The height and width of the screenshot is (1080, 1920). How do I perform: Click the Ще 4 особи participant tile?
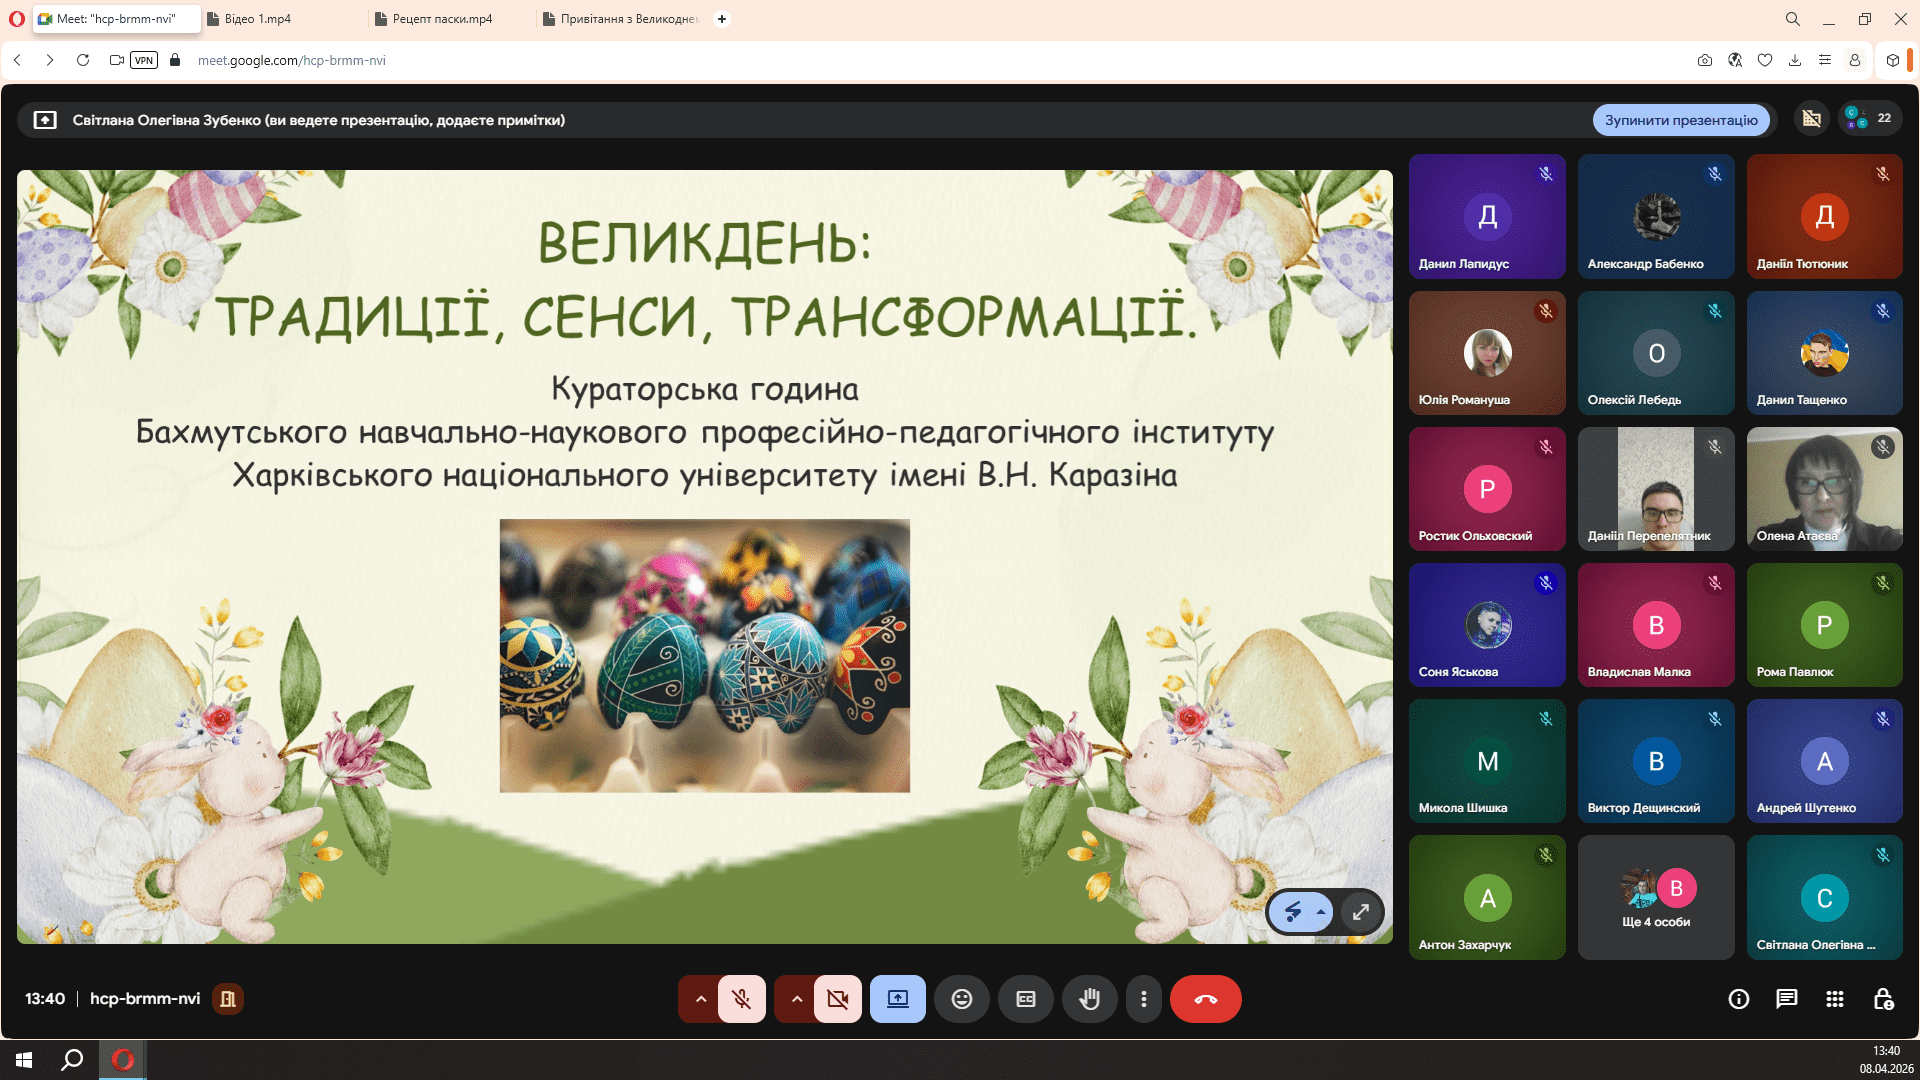[1655, 897]
